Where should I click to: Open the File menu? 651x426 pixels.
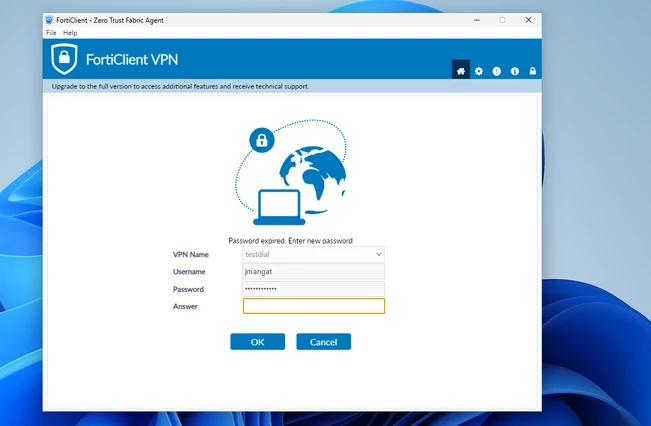tap(51, 33)
